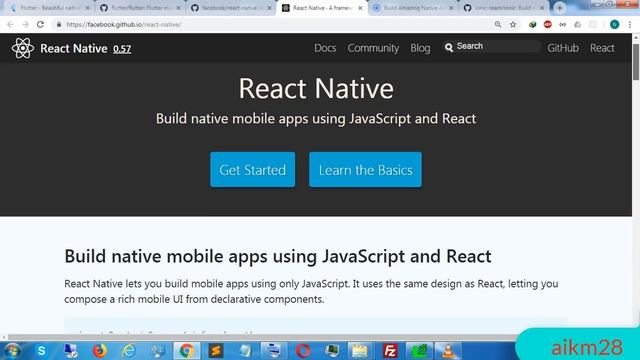
Task: Click the zoom magnifier icon in address bar
Action: coord(498,24)
